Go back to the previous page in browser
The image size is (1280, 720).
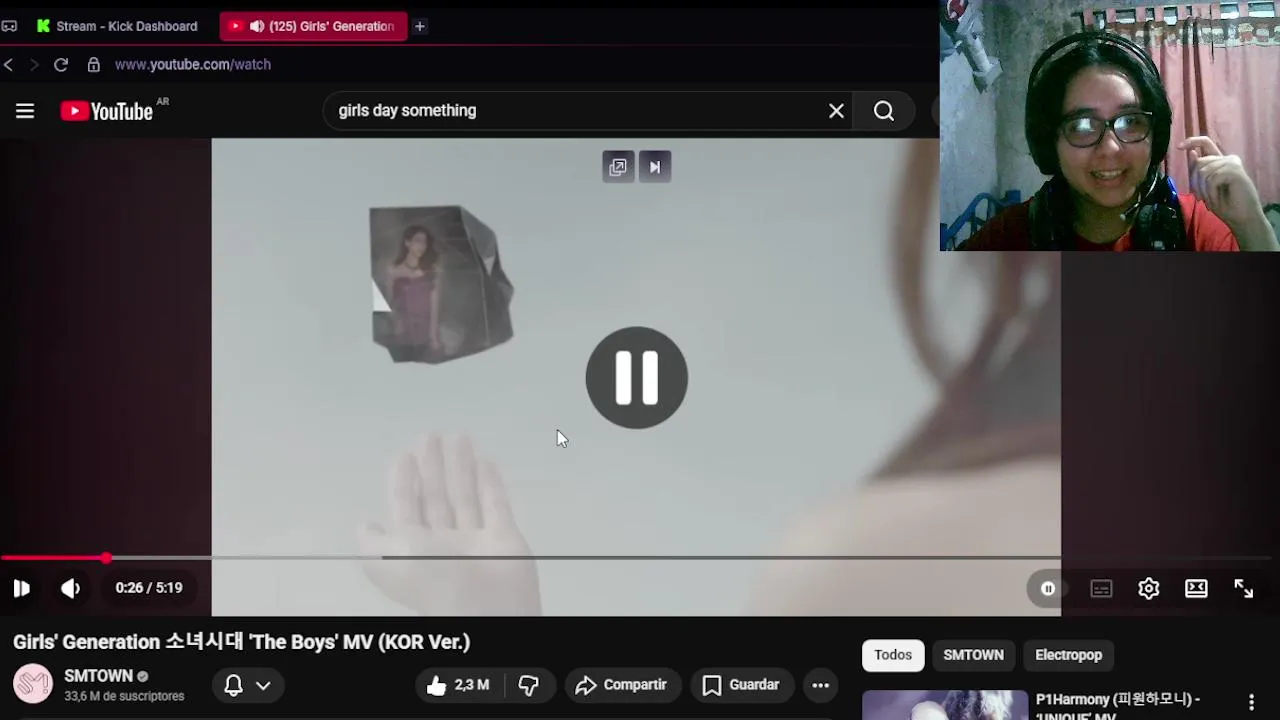[x=9, y=64]
